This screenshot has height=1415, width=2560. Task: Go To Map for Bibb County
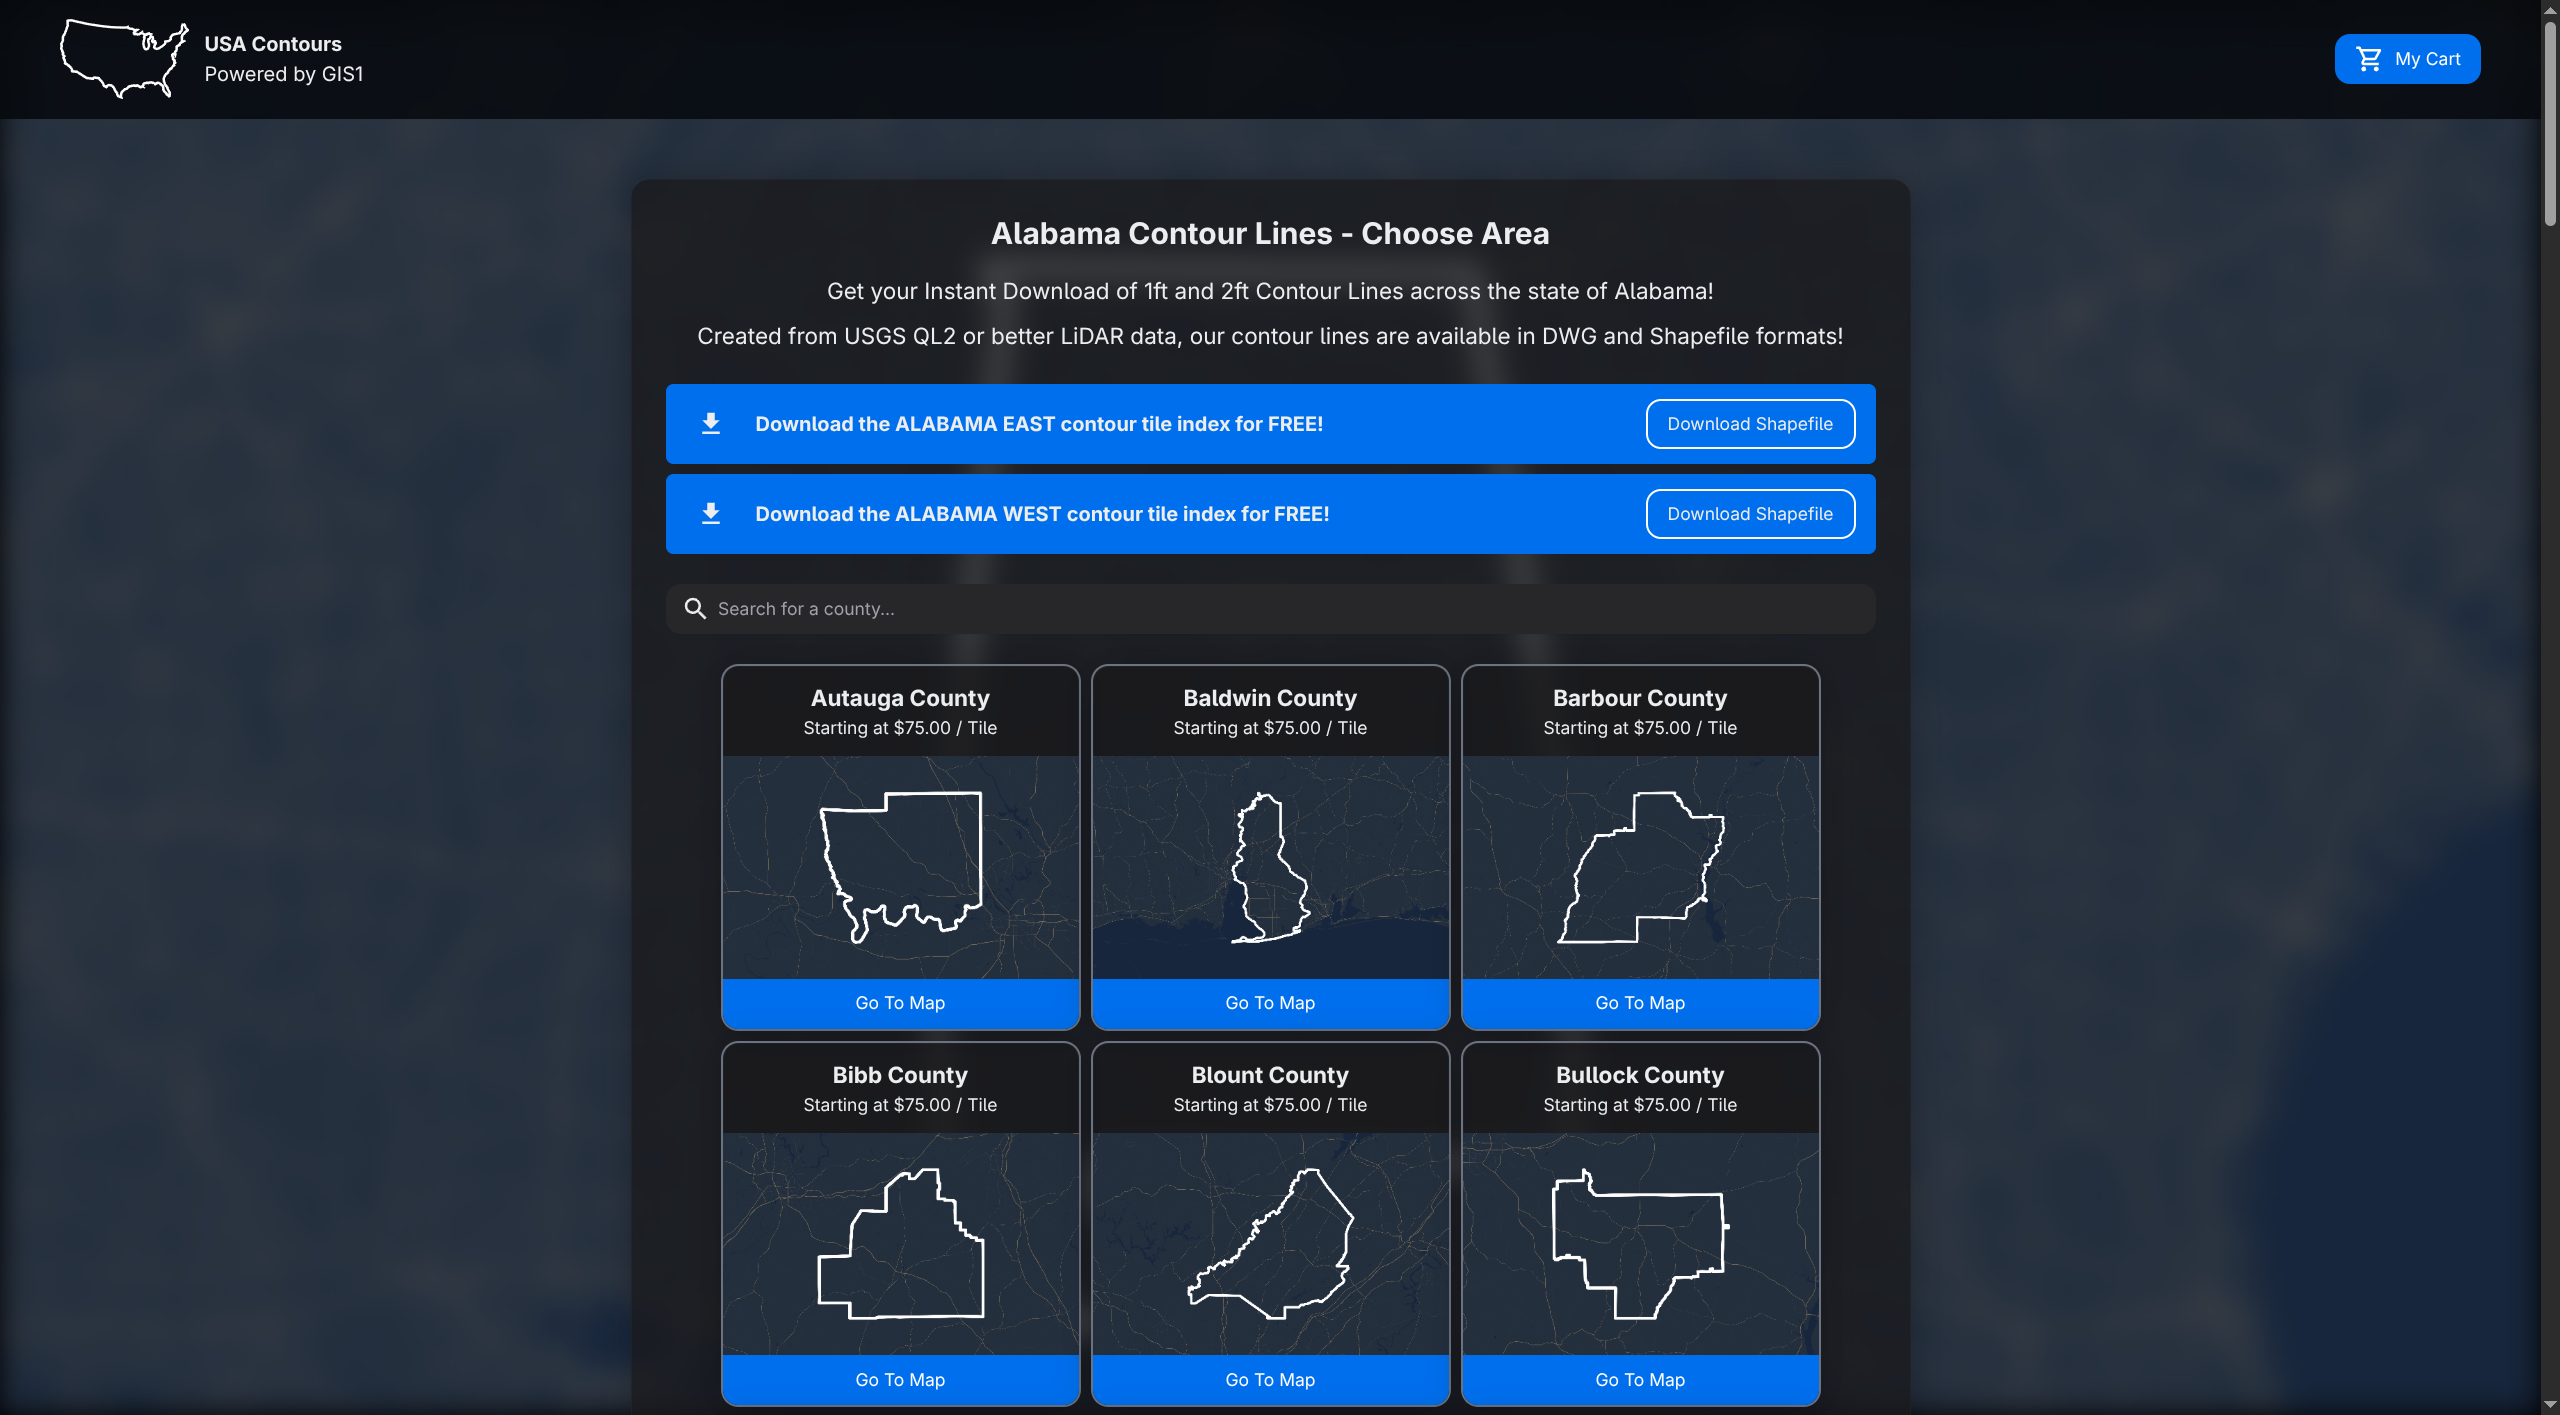[x=900, y=1380]
